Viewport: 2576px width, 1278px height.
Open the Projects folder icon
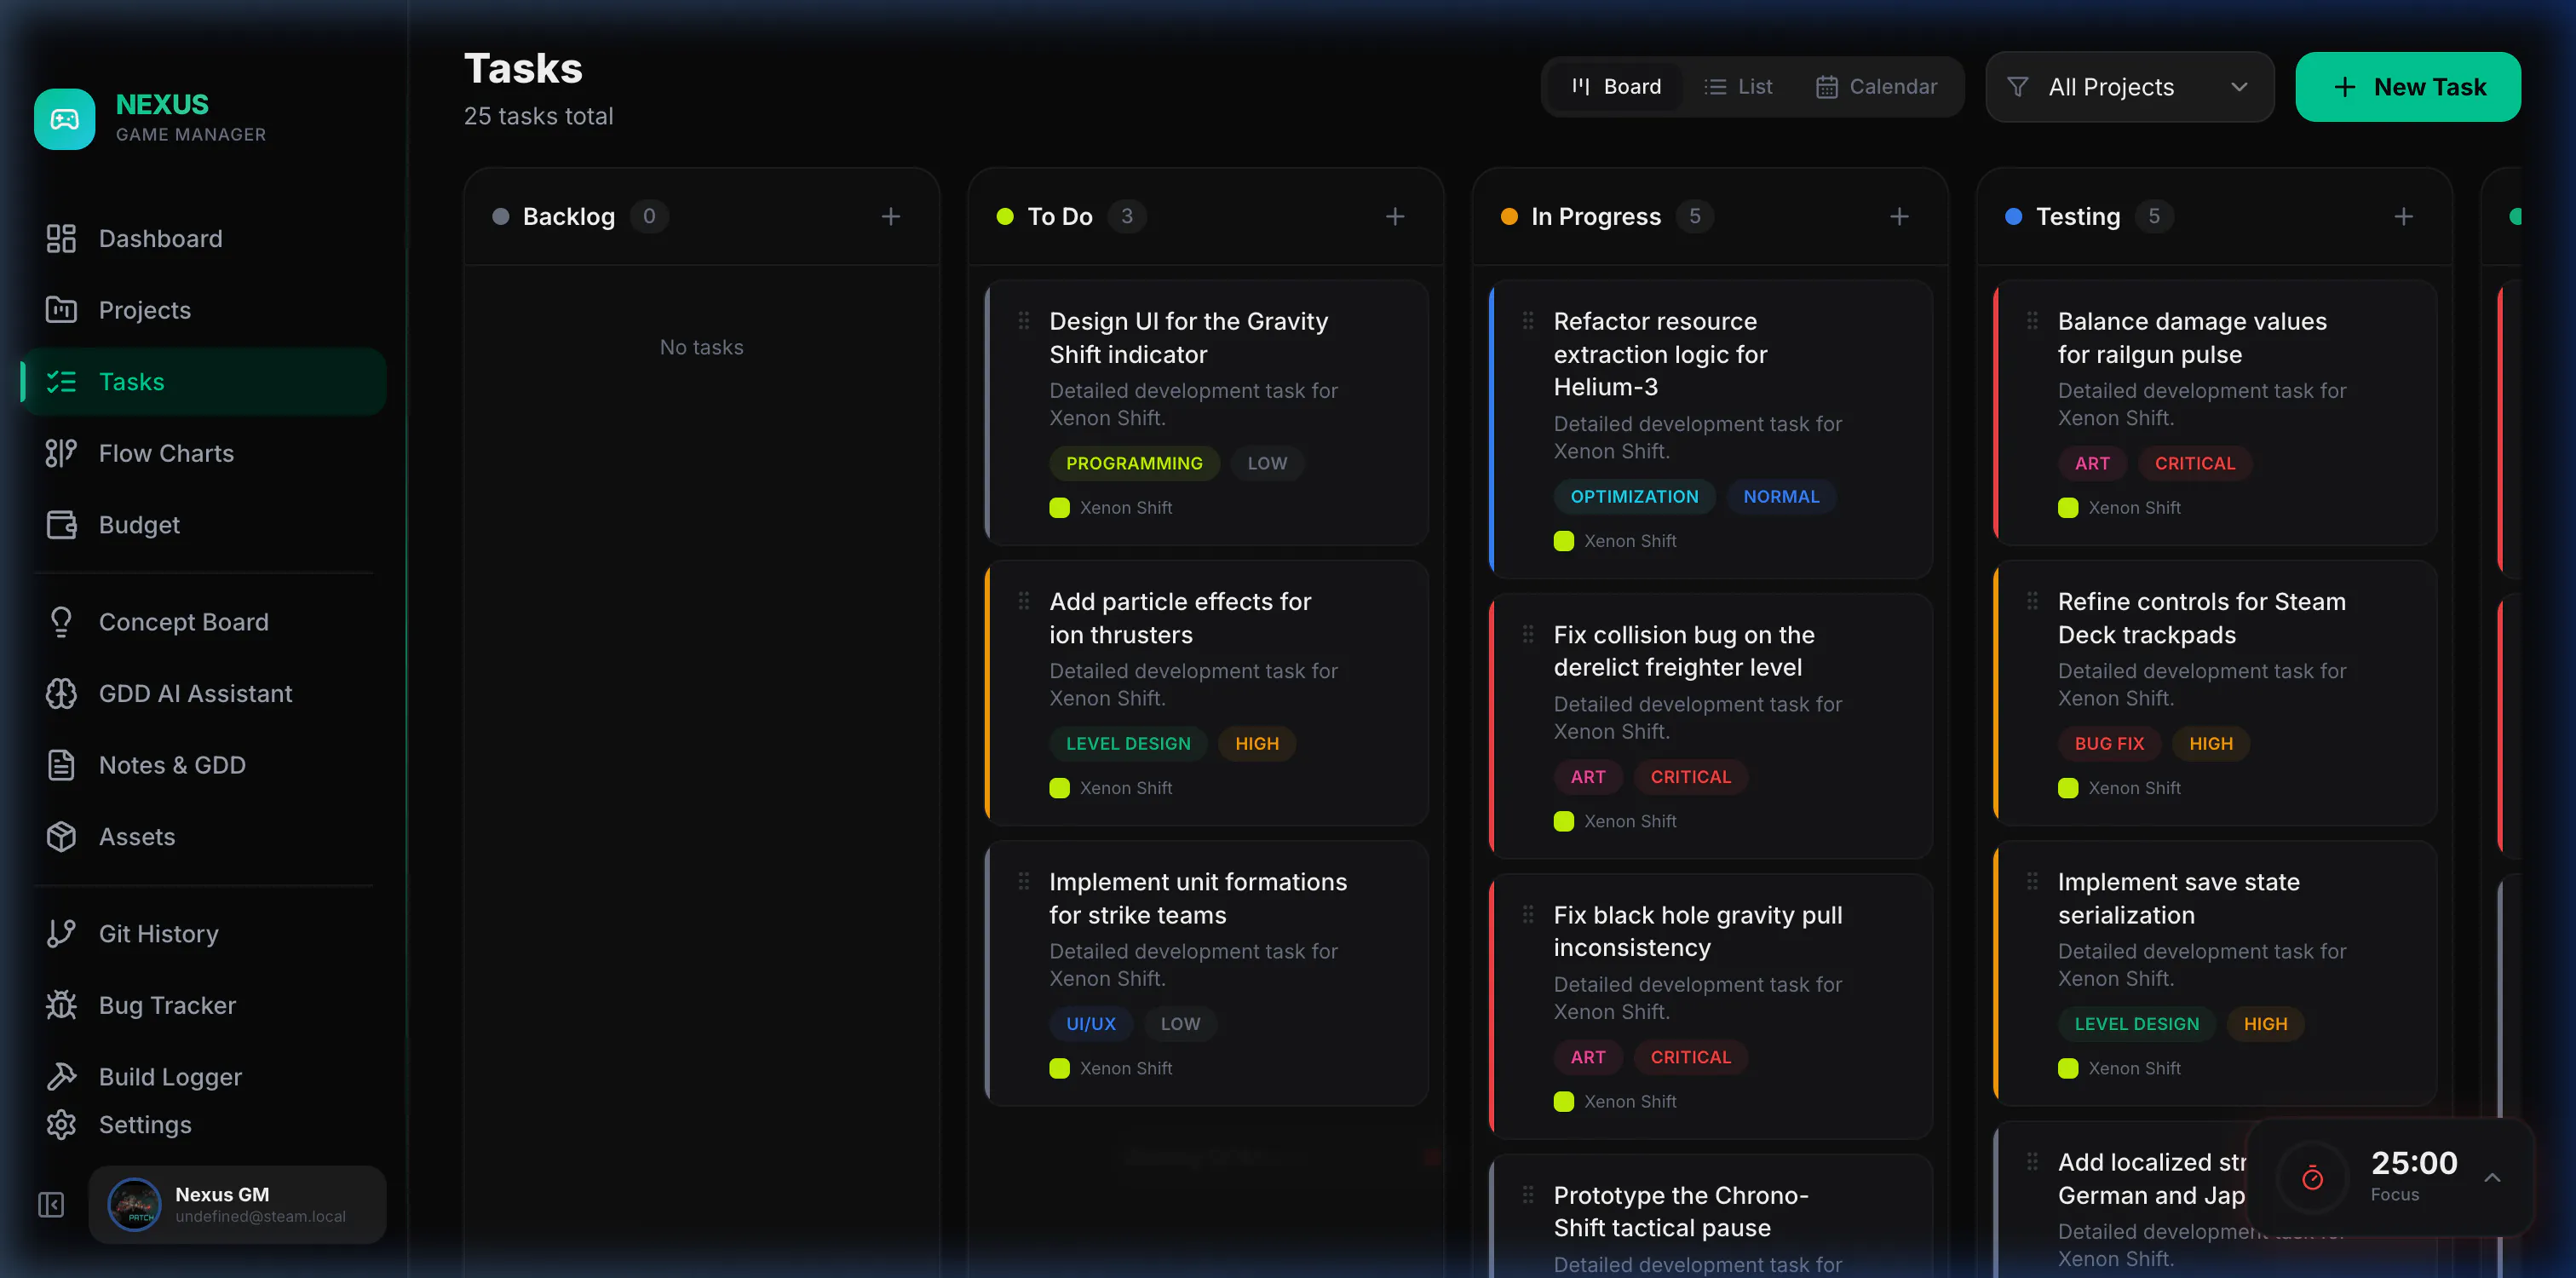click(x=61, y=310)
